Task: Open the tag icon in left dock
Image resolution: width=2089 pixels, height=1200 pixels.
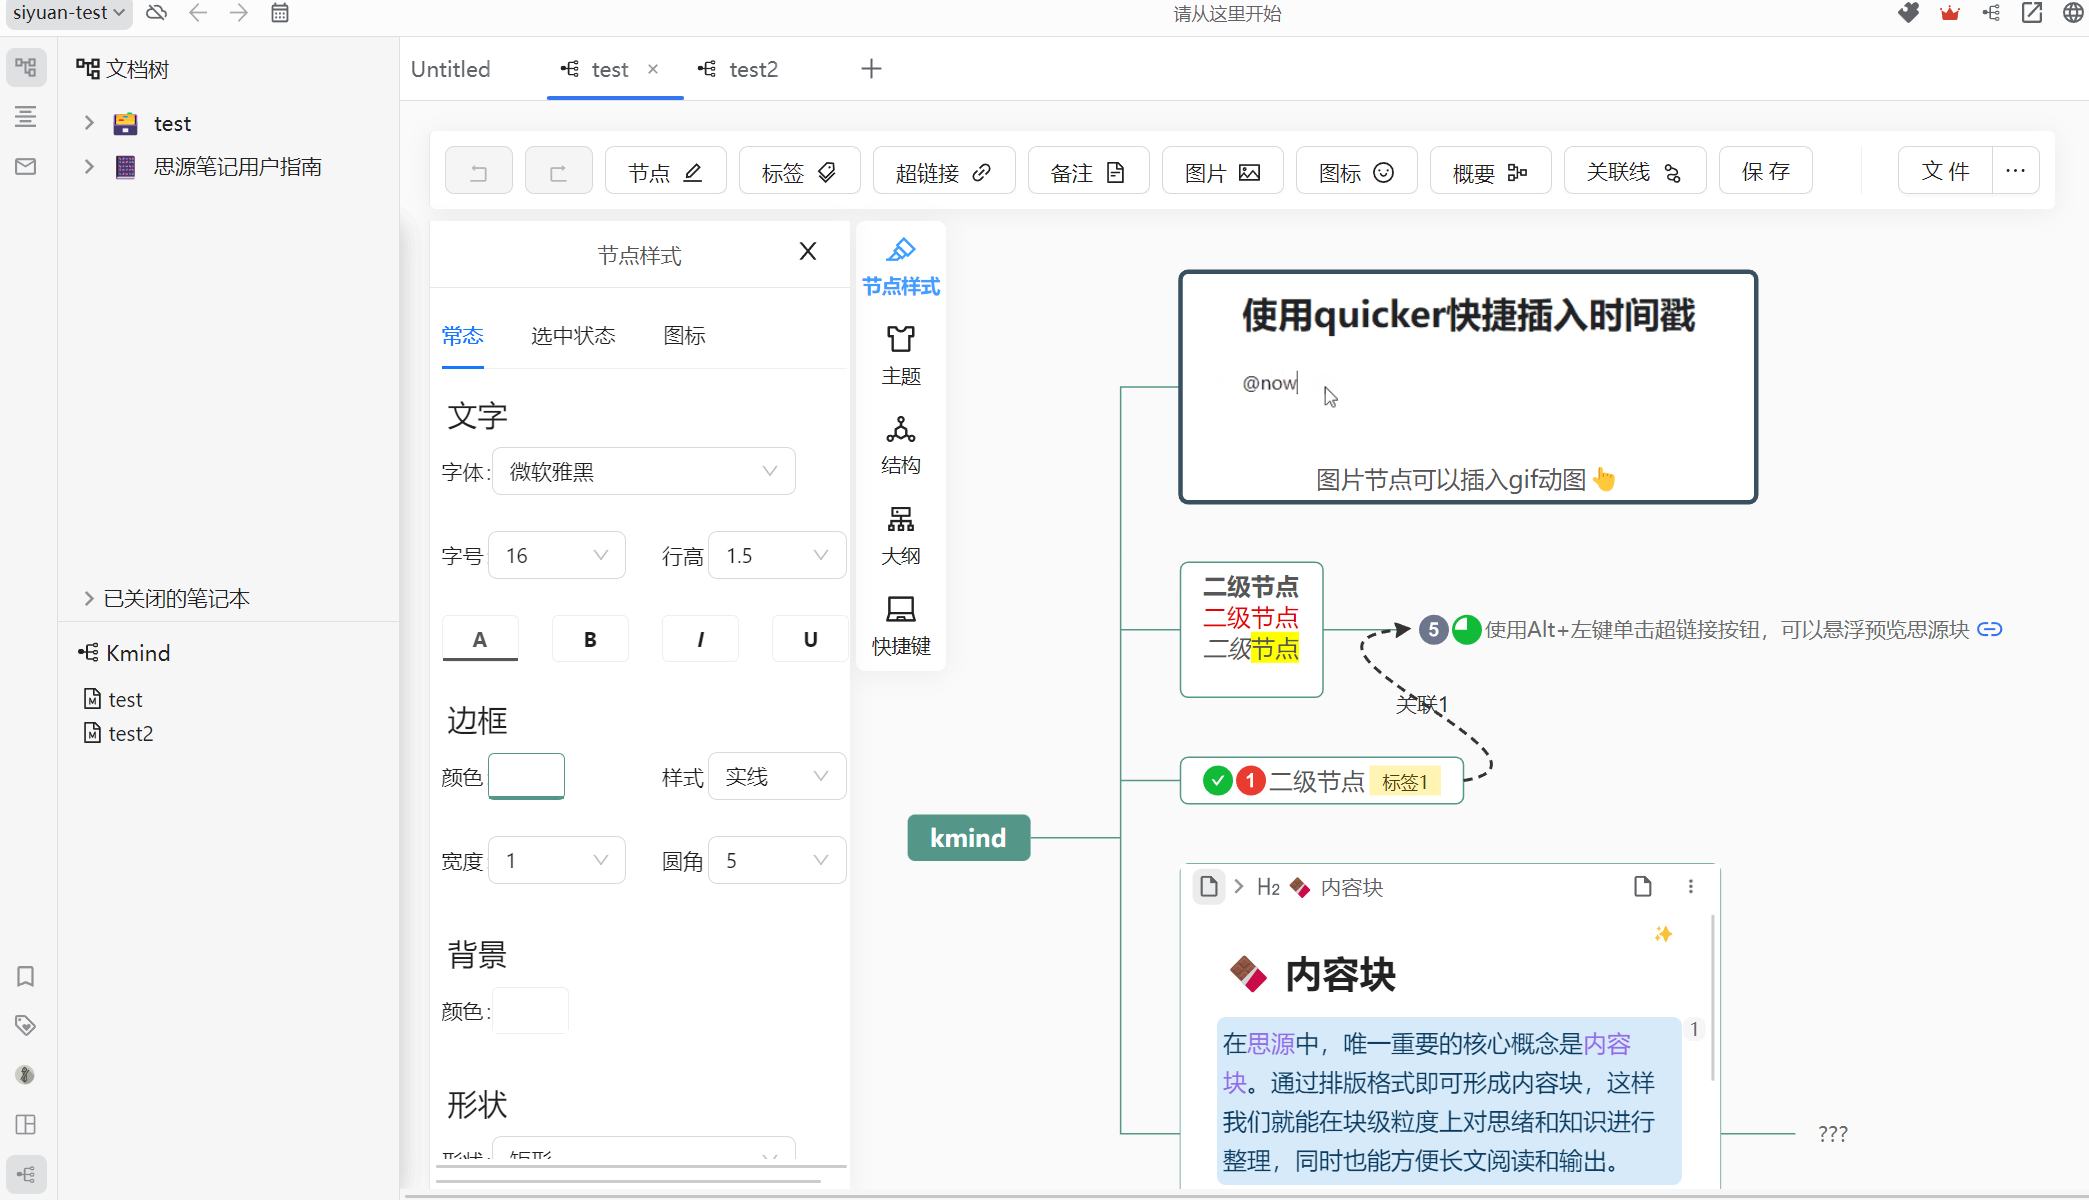Action: click(26, 1025)
